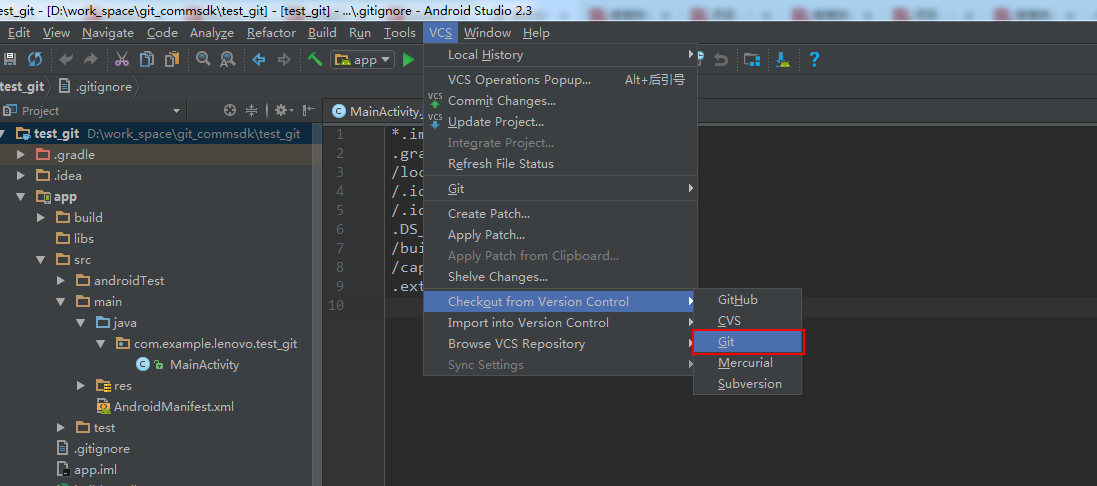Viewport: 1097px width, 486px height.
Task: Run app with green play button
Action: click(x=409, y=60)
